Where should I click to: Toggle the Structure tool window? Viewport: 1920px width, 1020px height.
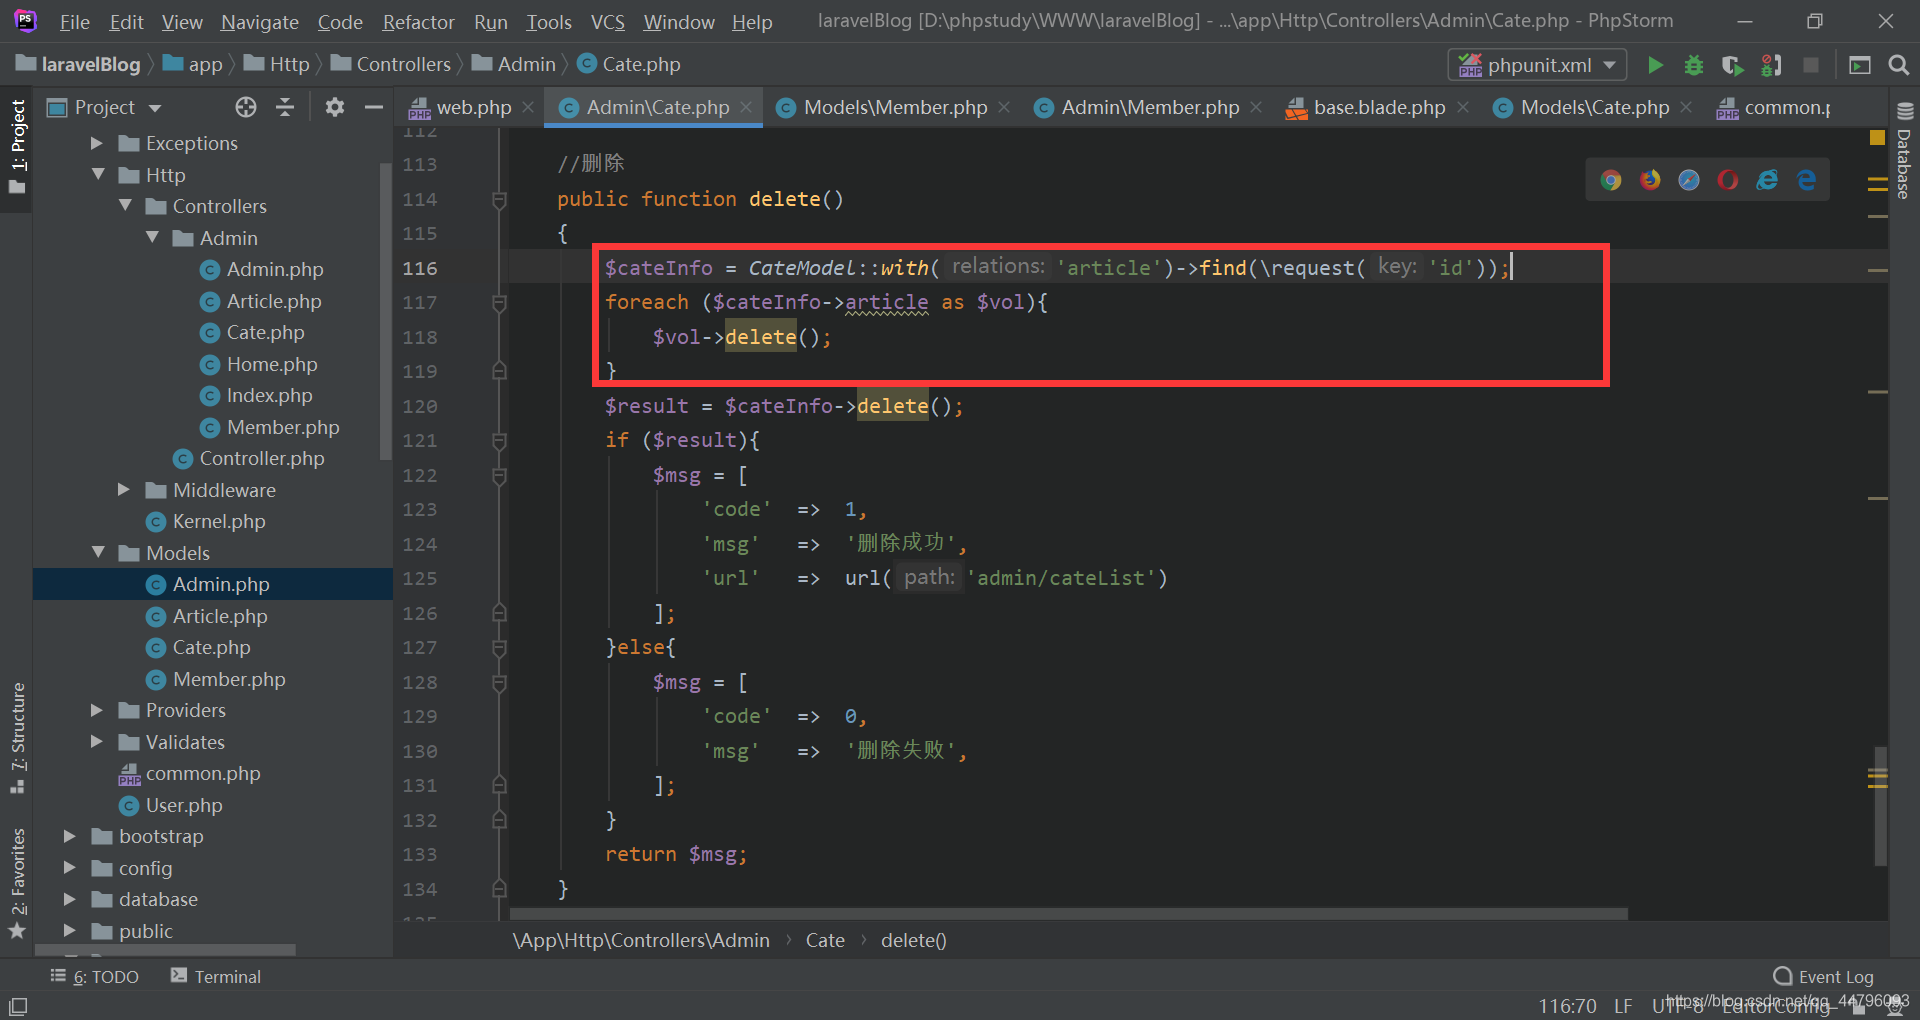coord(18,738)
